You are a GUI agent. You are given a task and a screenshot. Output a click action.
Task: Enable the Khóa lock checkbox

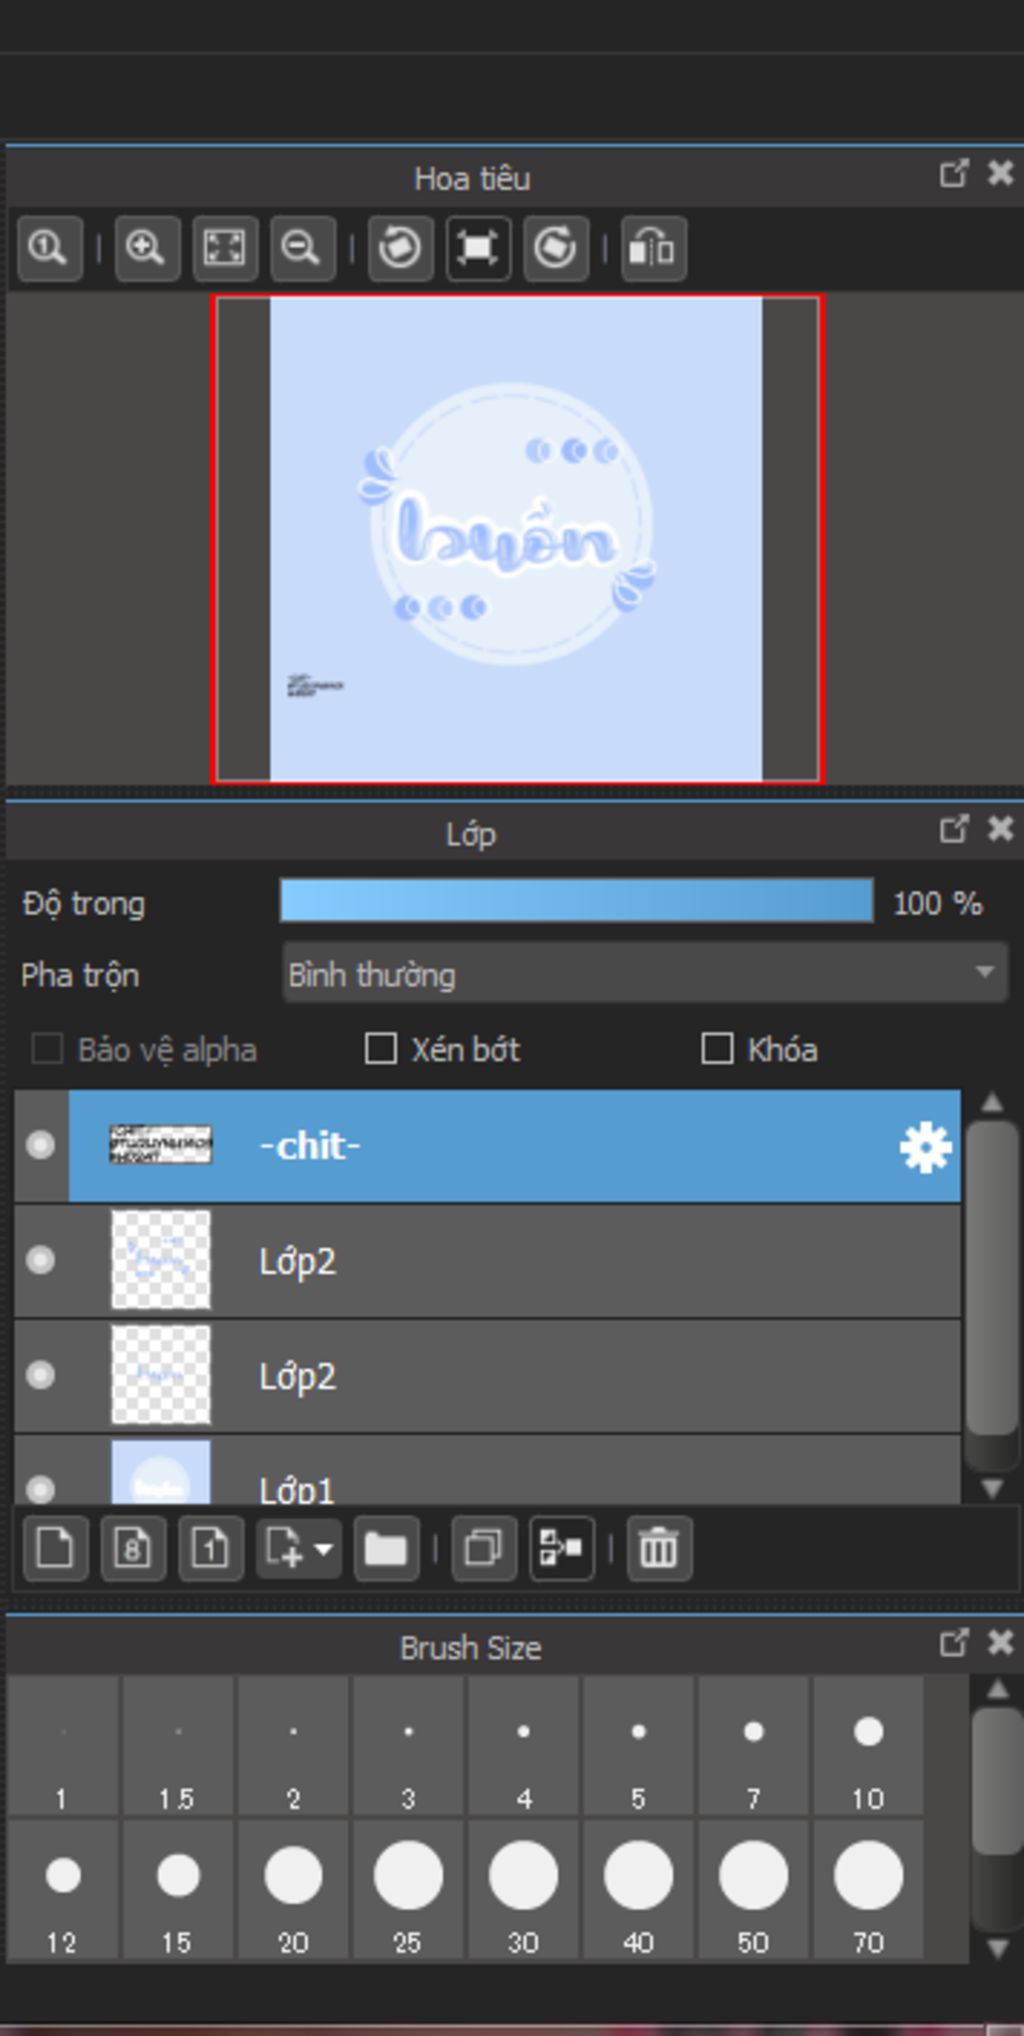[717, 1049]
